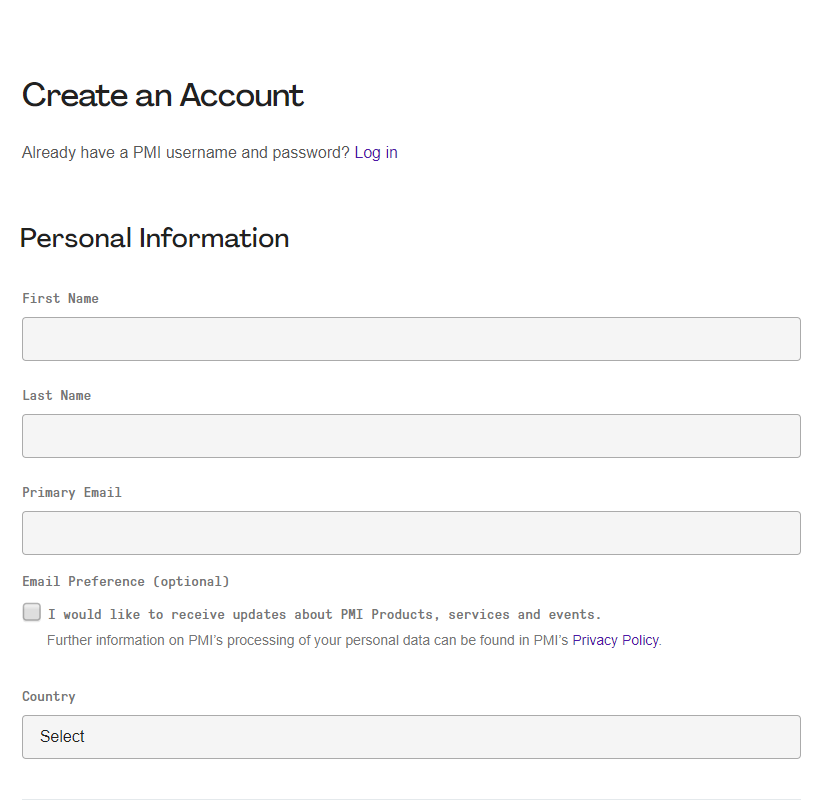Expand the Country Select dropdown
The height and width of the screenshot is (800, 821).
[411, 737]
